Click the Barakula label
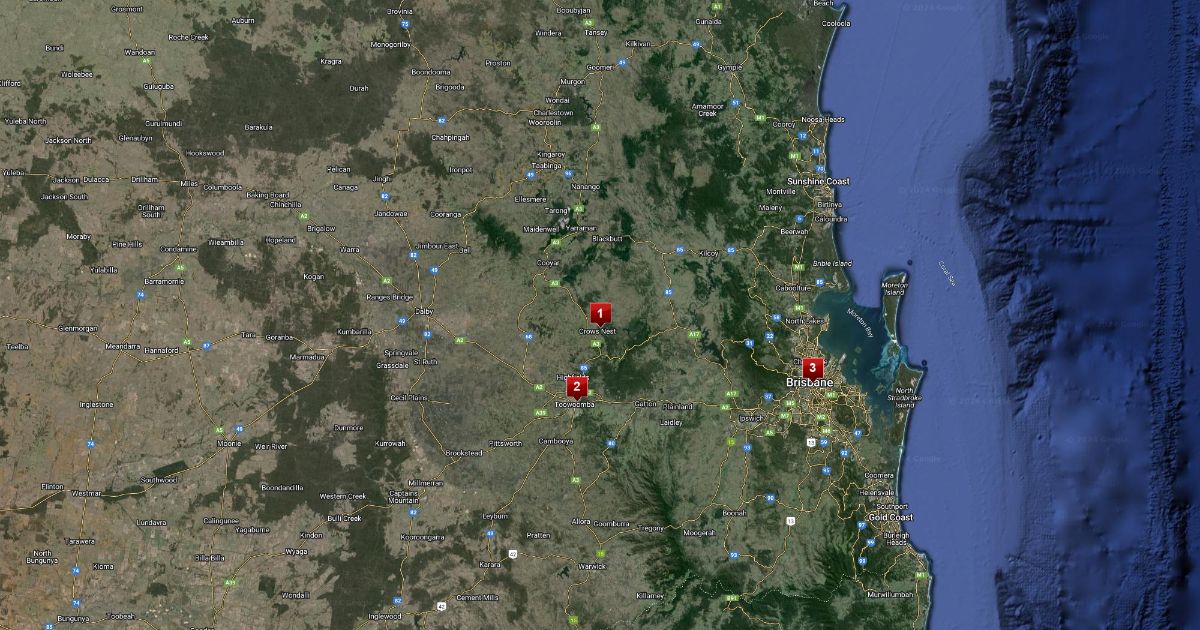Viewport: 1200px width, 630px height. click(258, 127)
